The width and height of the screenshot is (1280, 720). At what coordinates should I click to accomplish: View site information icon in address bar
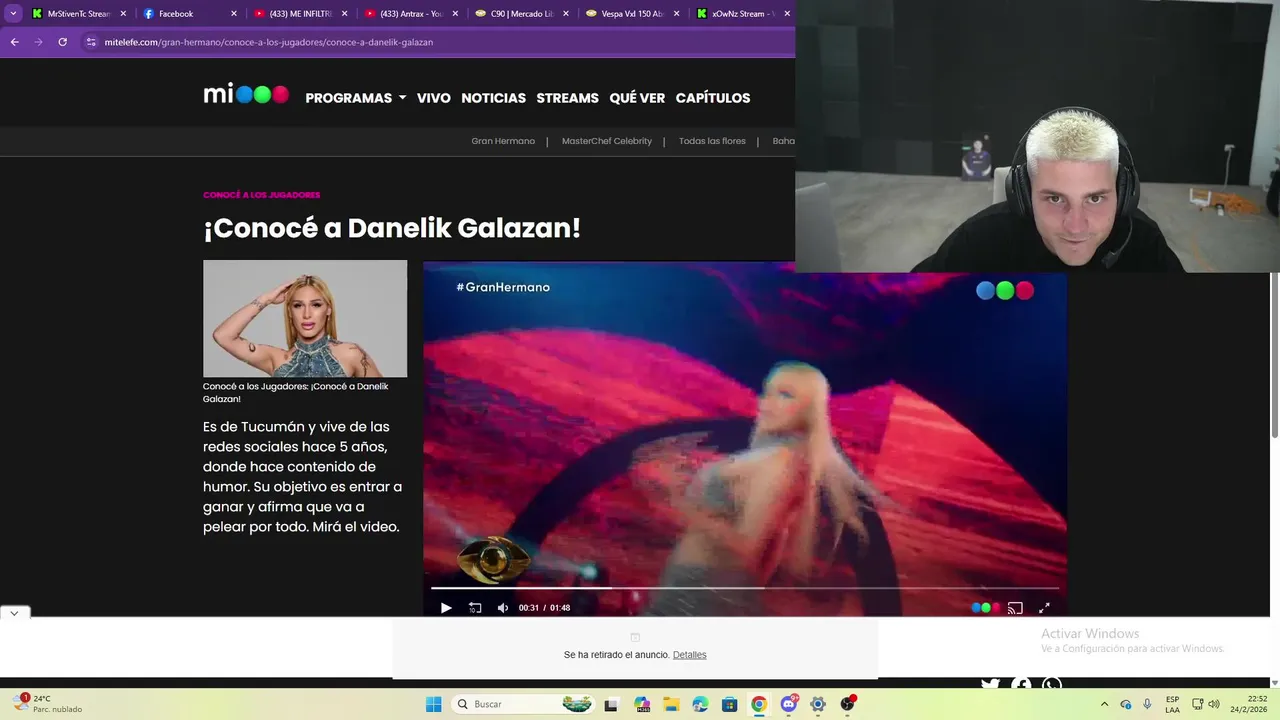tap(91, 42)
